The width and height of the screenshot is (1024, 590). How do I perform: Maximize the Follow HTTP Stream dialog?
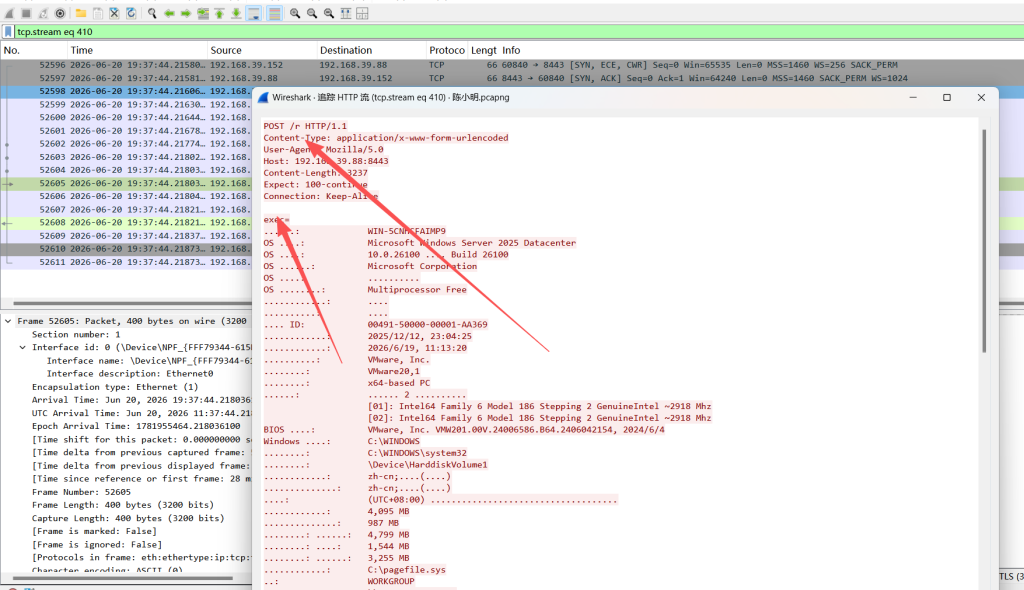point(947,97)
